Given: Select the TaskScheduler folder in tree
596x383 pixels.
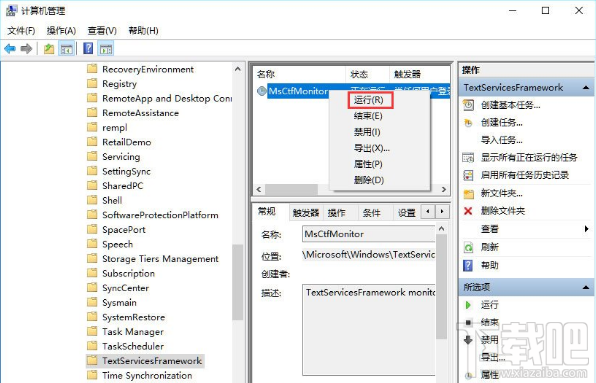Looking at the screenshot, I should point(133,346).
